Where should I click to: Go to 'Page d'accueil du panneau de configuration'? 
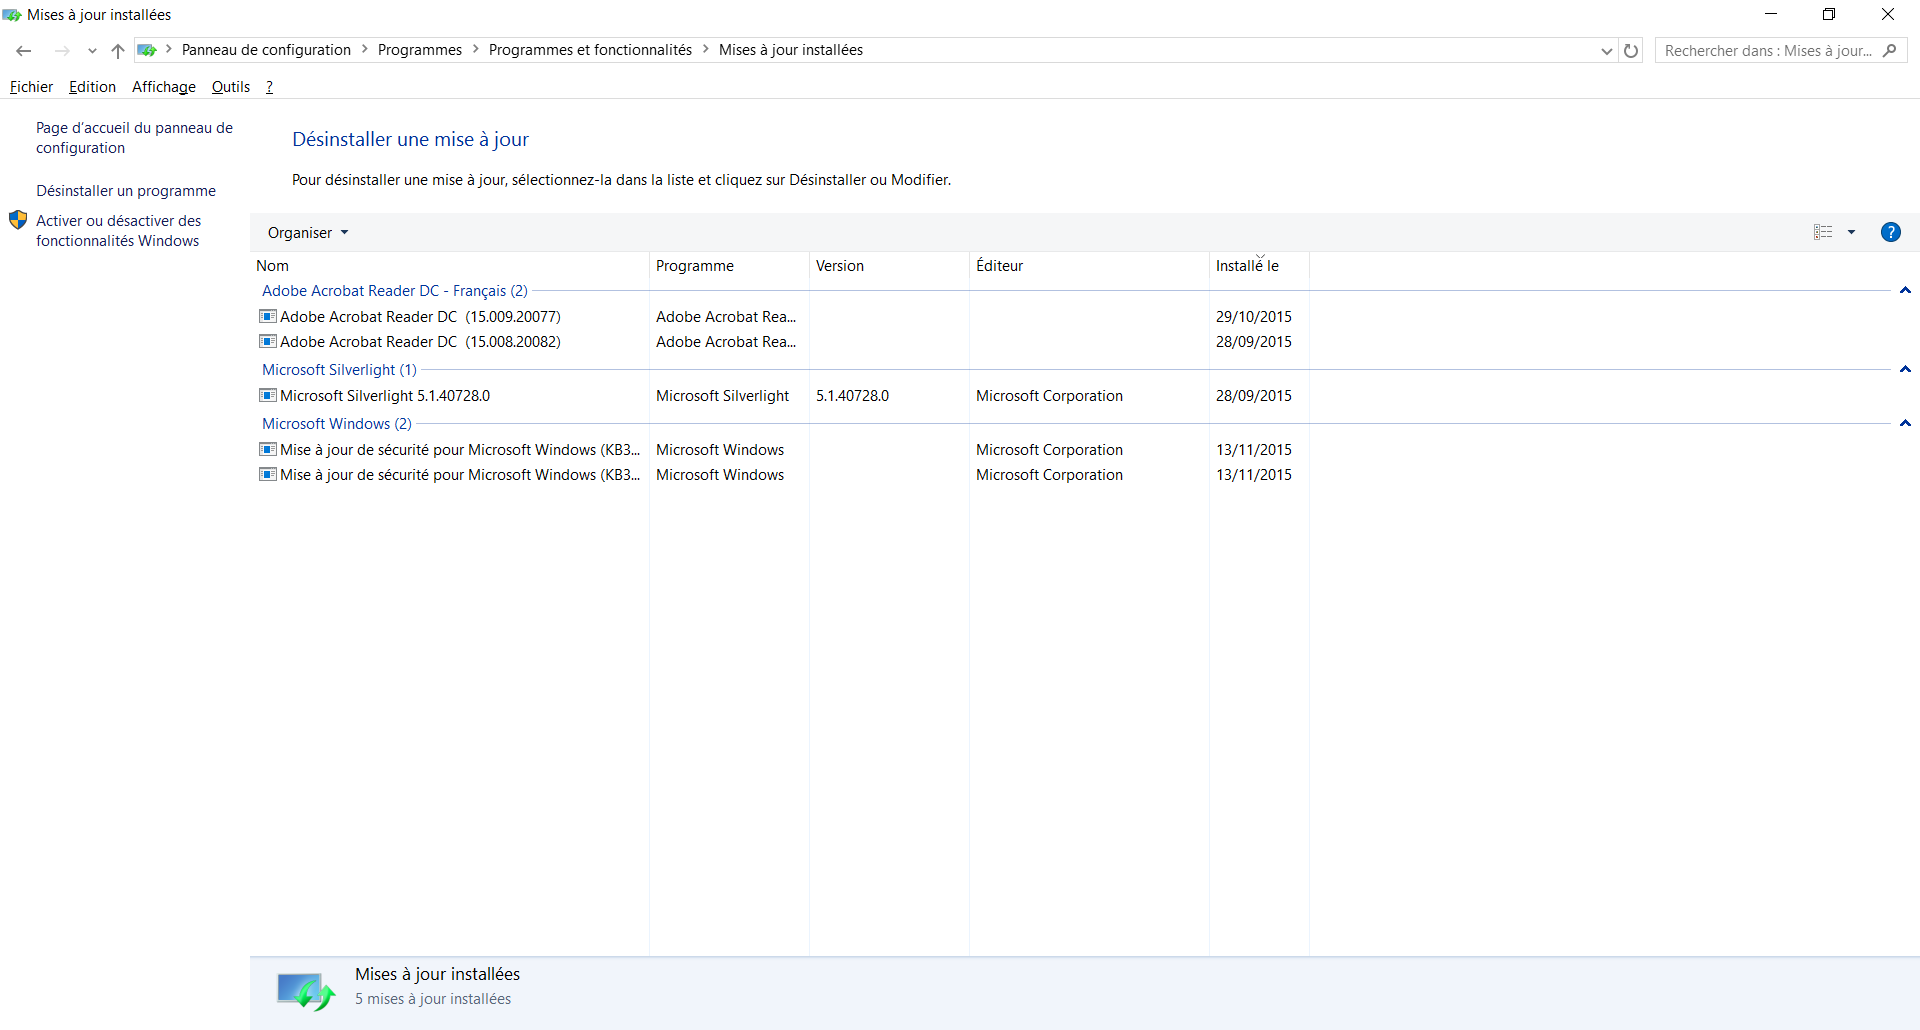tap(134, 138)
